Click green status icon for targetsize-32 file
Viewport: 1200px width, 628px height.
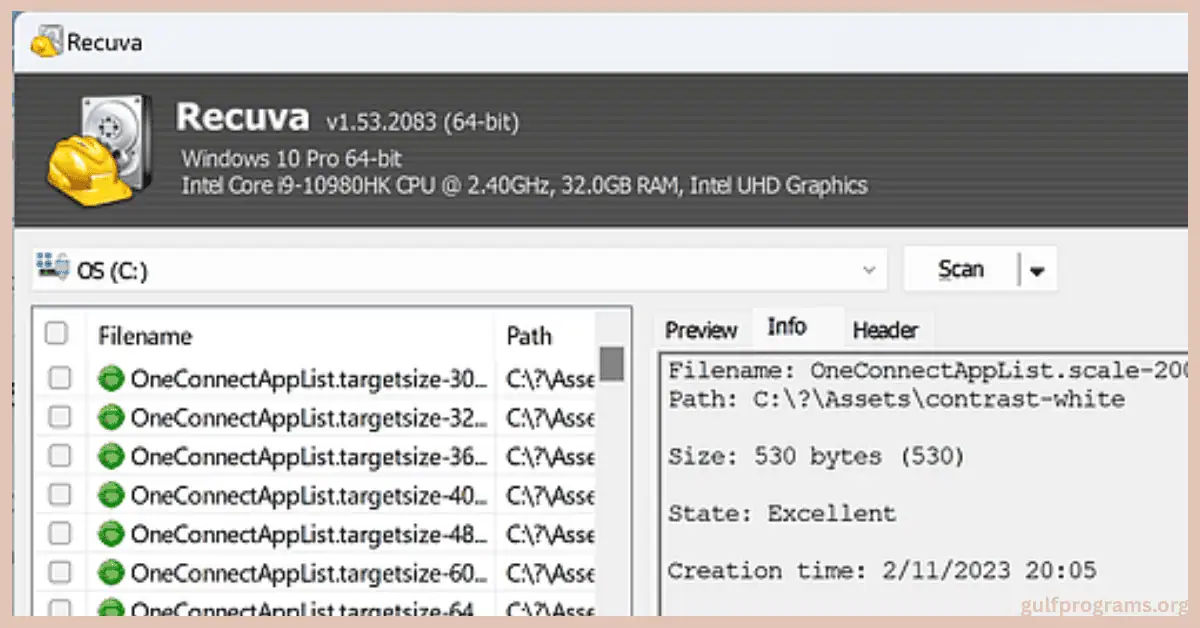[110, 417]
